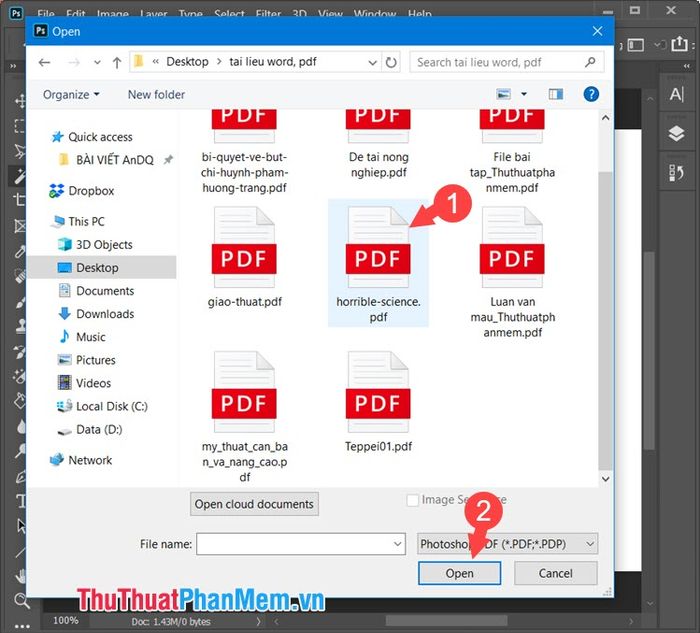This screenshot has height=633, width=700.
Task: Open the 3D Objects folder
Action: pos(95,245)
